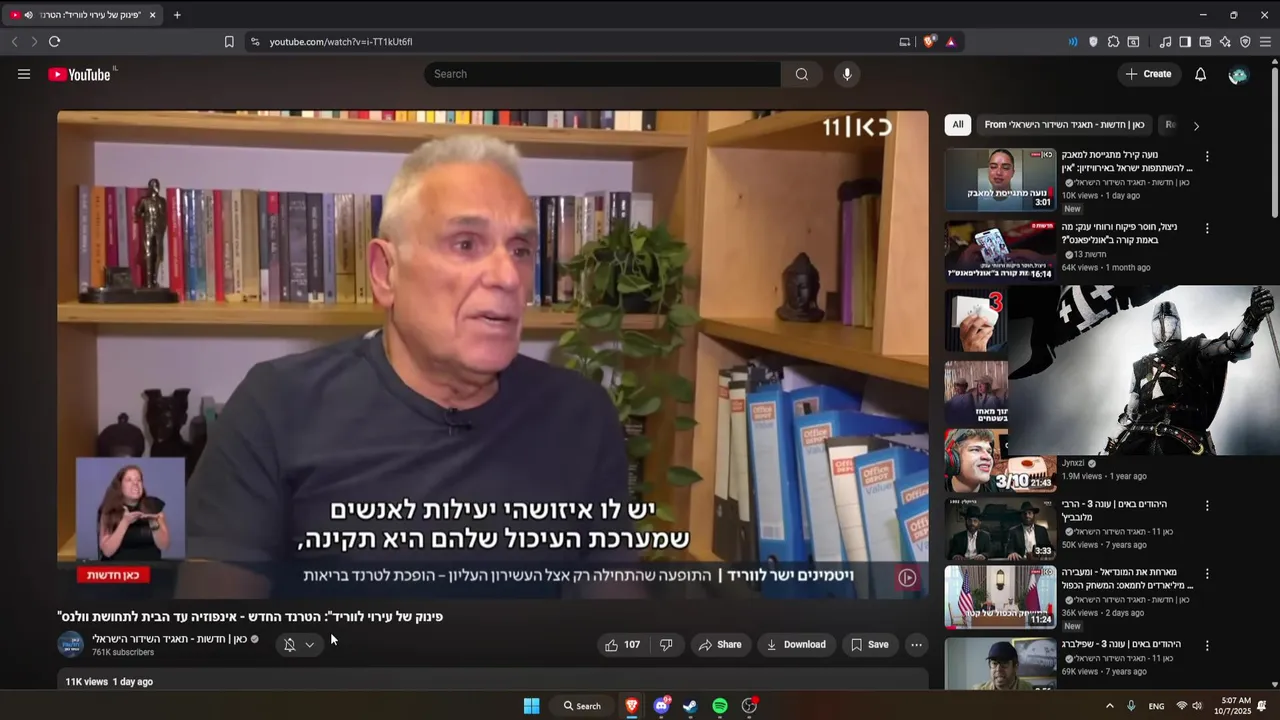The height and width of the screenshot is (720, 1280).
Task: Toggle the browser sidebar panel
Action: [x=1185, y=42]
